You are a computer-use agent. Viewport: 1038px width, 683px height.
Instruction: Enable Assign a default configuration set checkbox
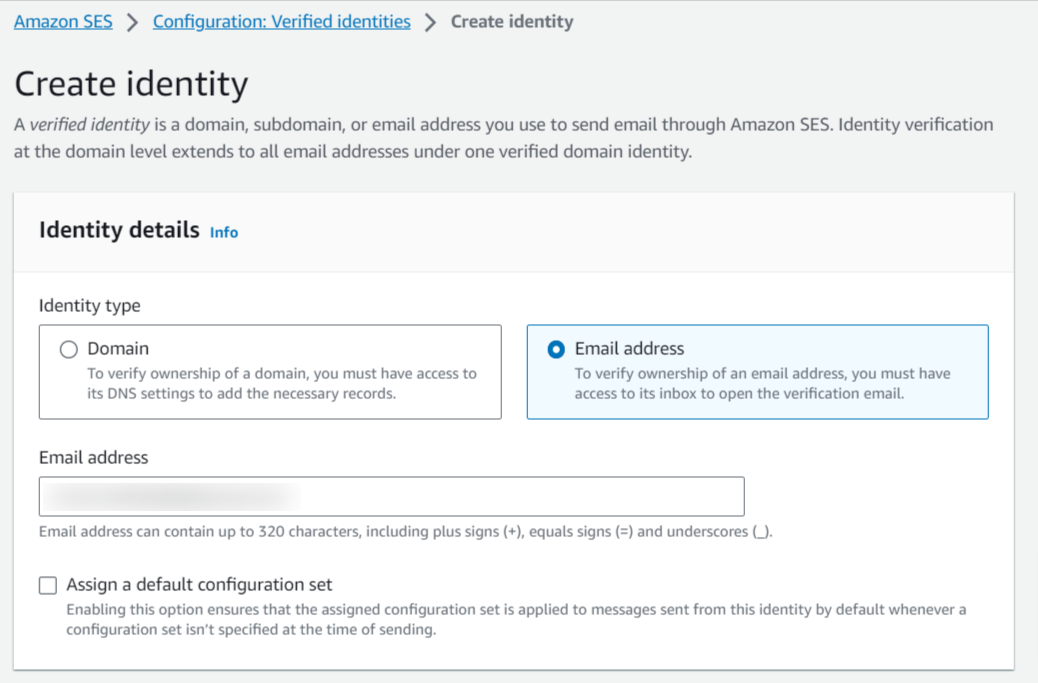click(48, 585)
